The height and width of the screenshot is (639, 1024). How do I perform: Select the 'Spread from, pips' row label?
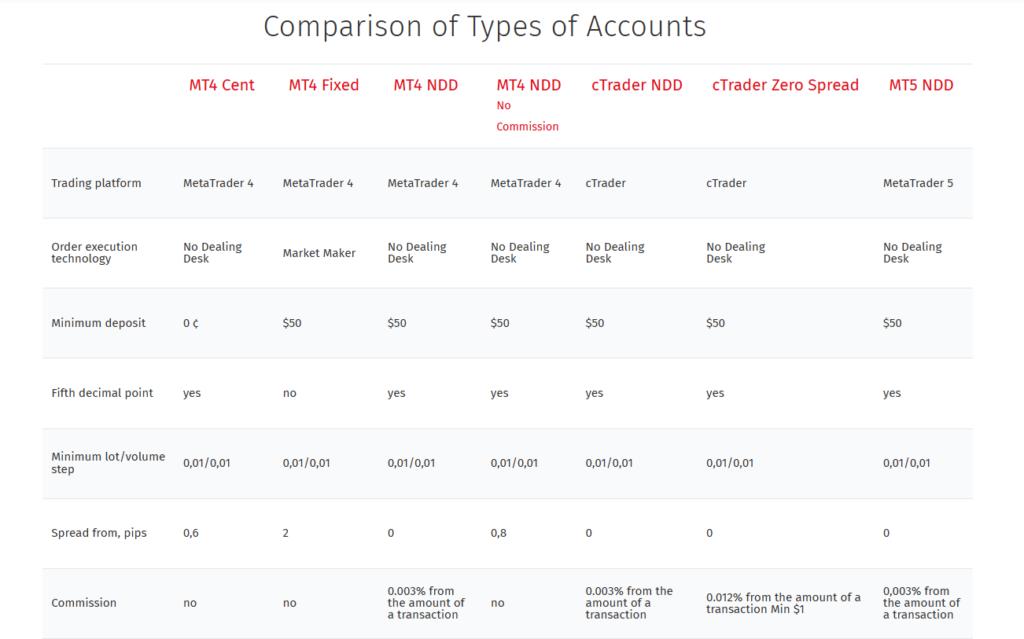point(99,533)
